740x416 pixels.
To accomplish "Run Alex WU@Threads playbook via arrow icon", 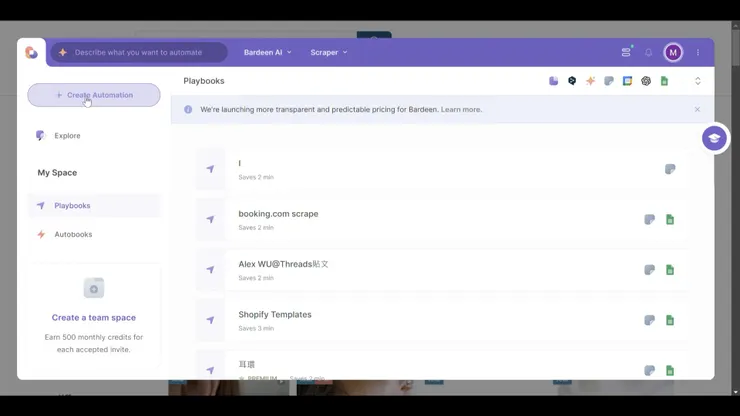I will pyautogui.click(x=210, y=270).
